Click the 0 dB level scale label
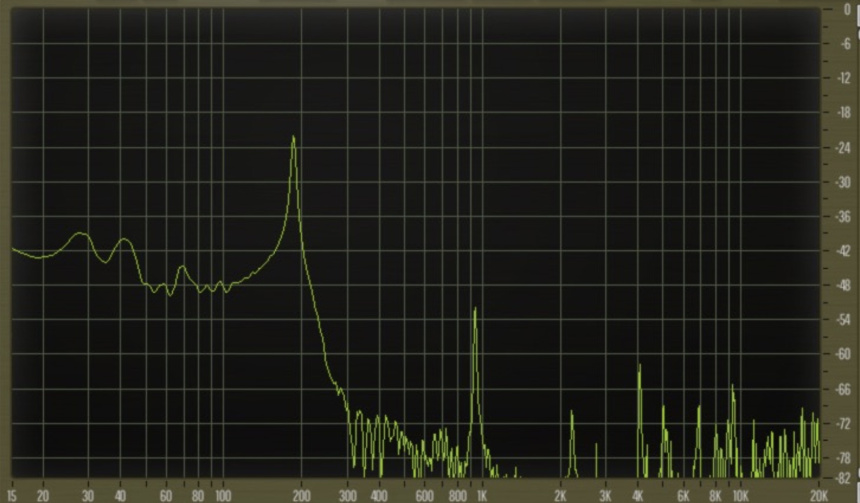Image resolution: width=860 pixels, height=503 pixels. [x=847, y=9]
